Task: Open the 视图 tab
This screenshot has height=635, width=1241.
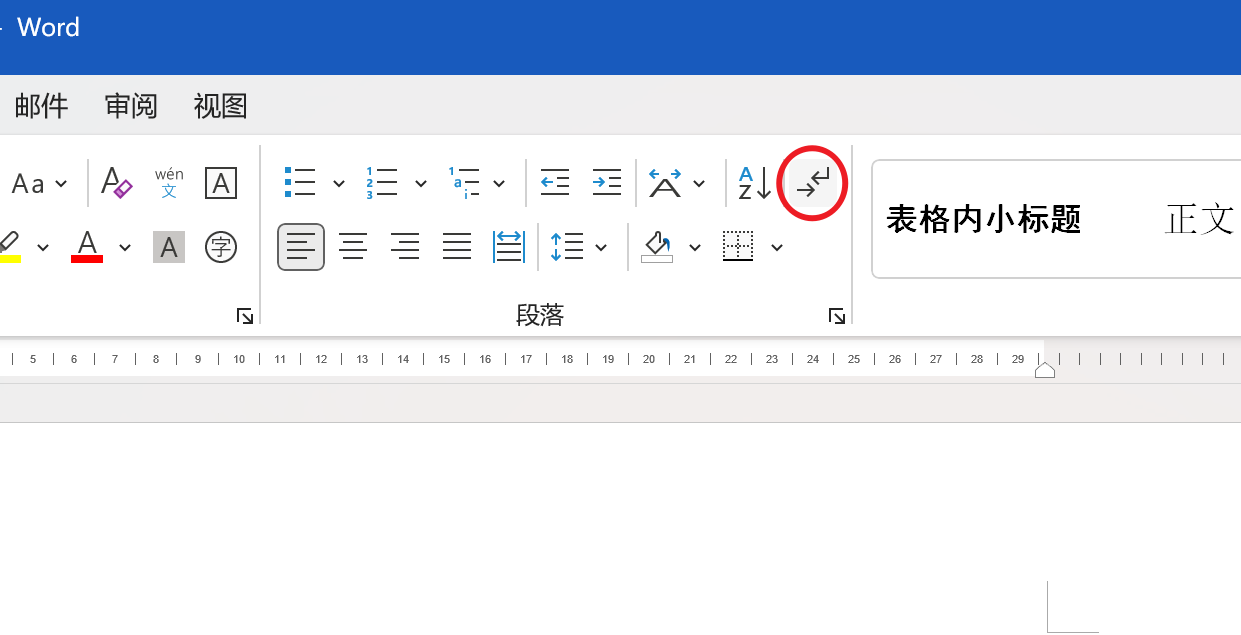Action: click(x=220, y=106)
